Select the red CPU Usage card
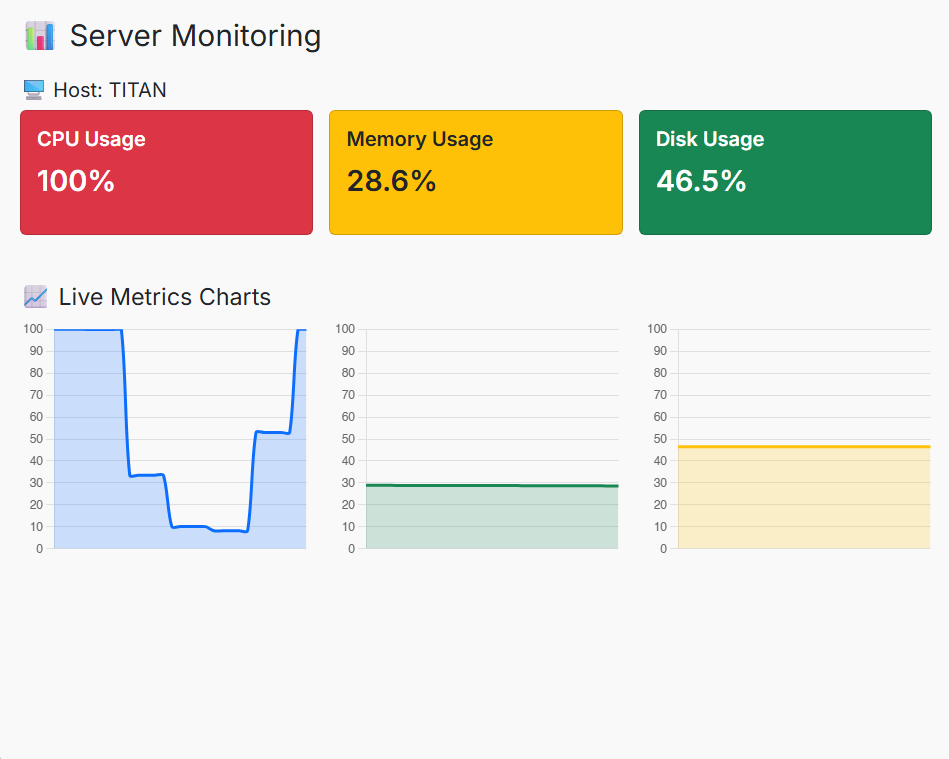The width and height of the screenshot is (949, 759). (166, 172)
